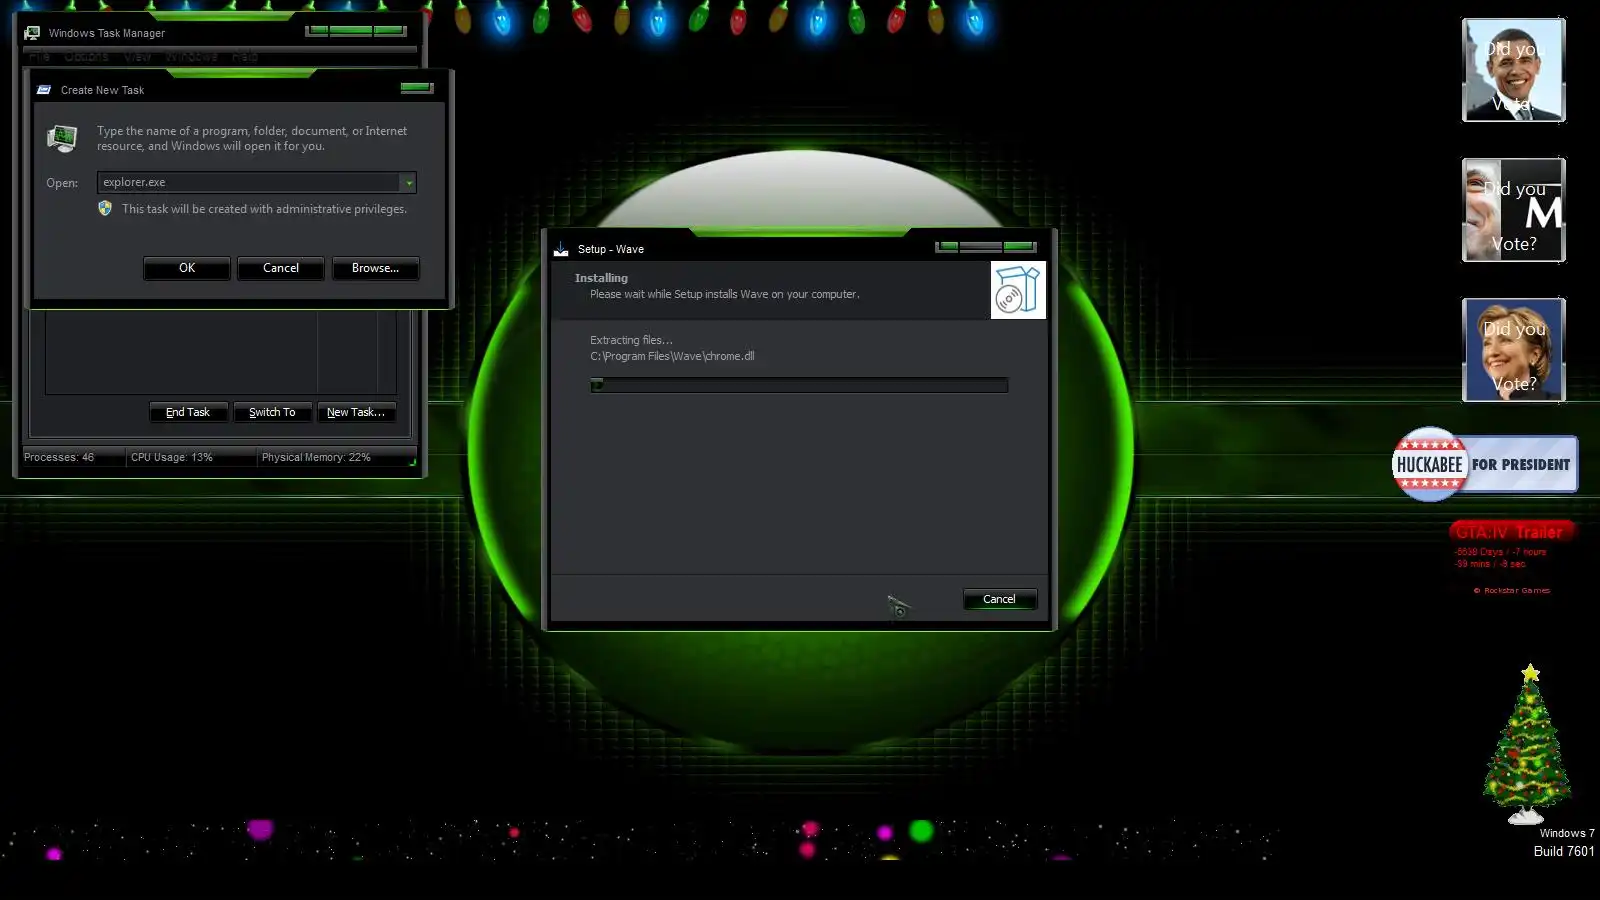Open the Windows menu in Task Manager
This screenshot has height=900, width=1600.
click(x=191, y=57)
